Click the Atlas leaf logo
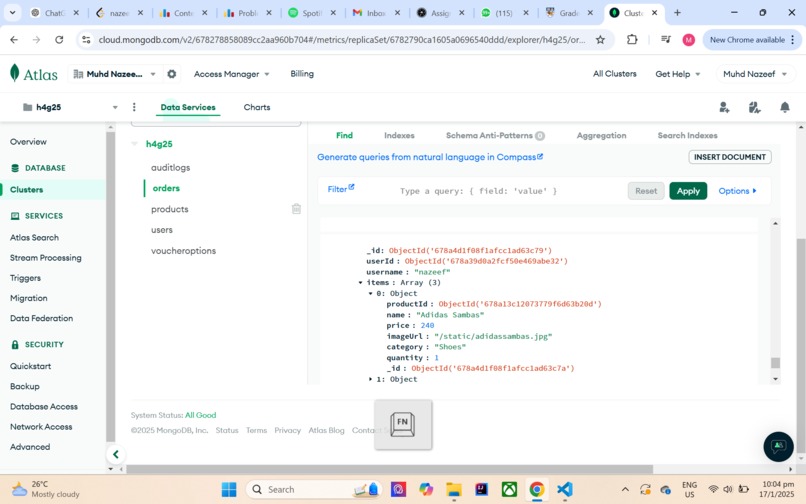 pyautogui.click(x=15, y=74)
